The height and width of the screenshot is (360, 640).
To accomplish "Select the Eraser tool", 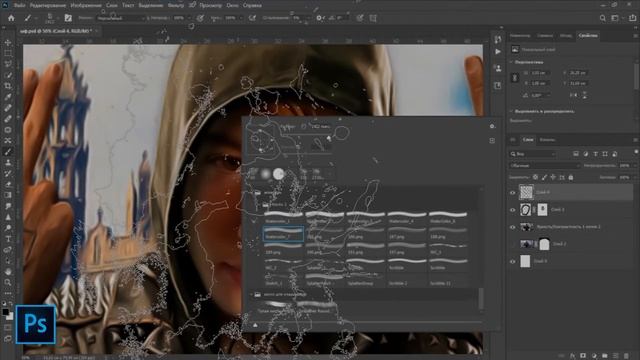I will 8,184.
